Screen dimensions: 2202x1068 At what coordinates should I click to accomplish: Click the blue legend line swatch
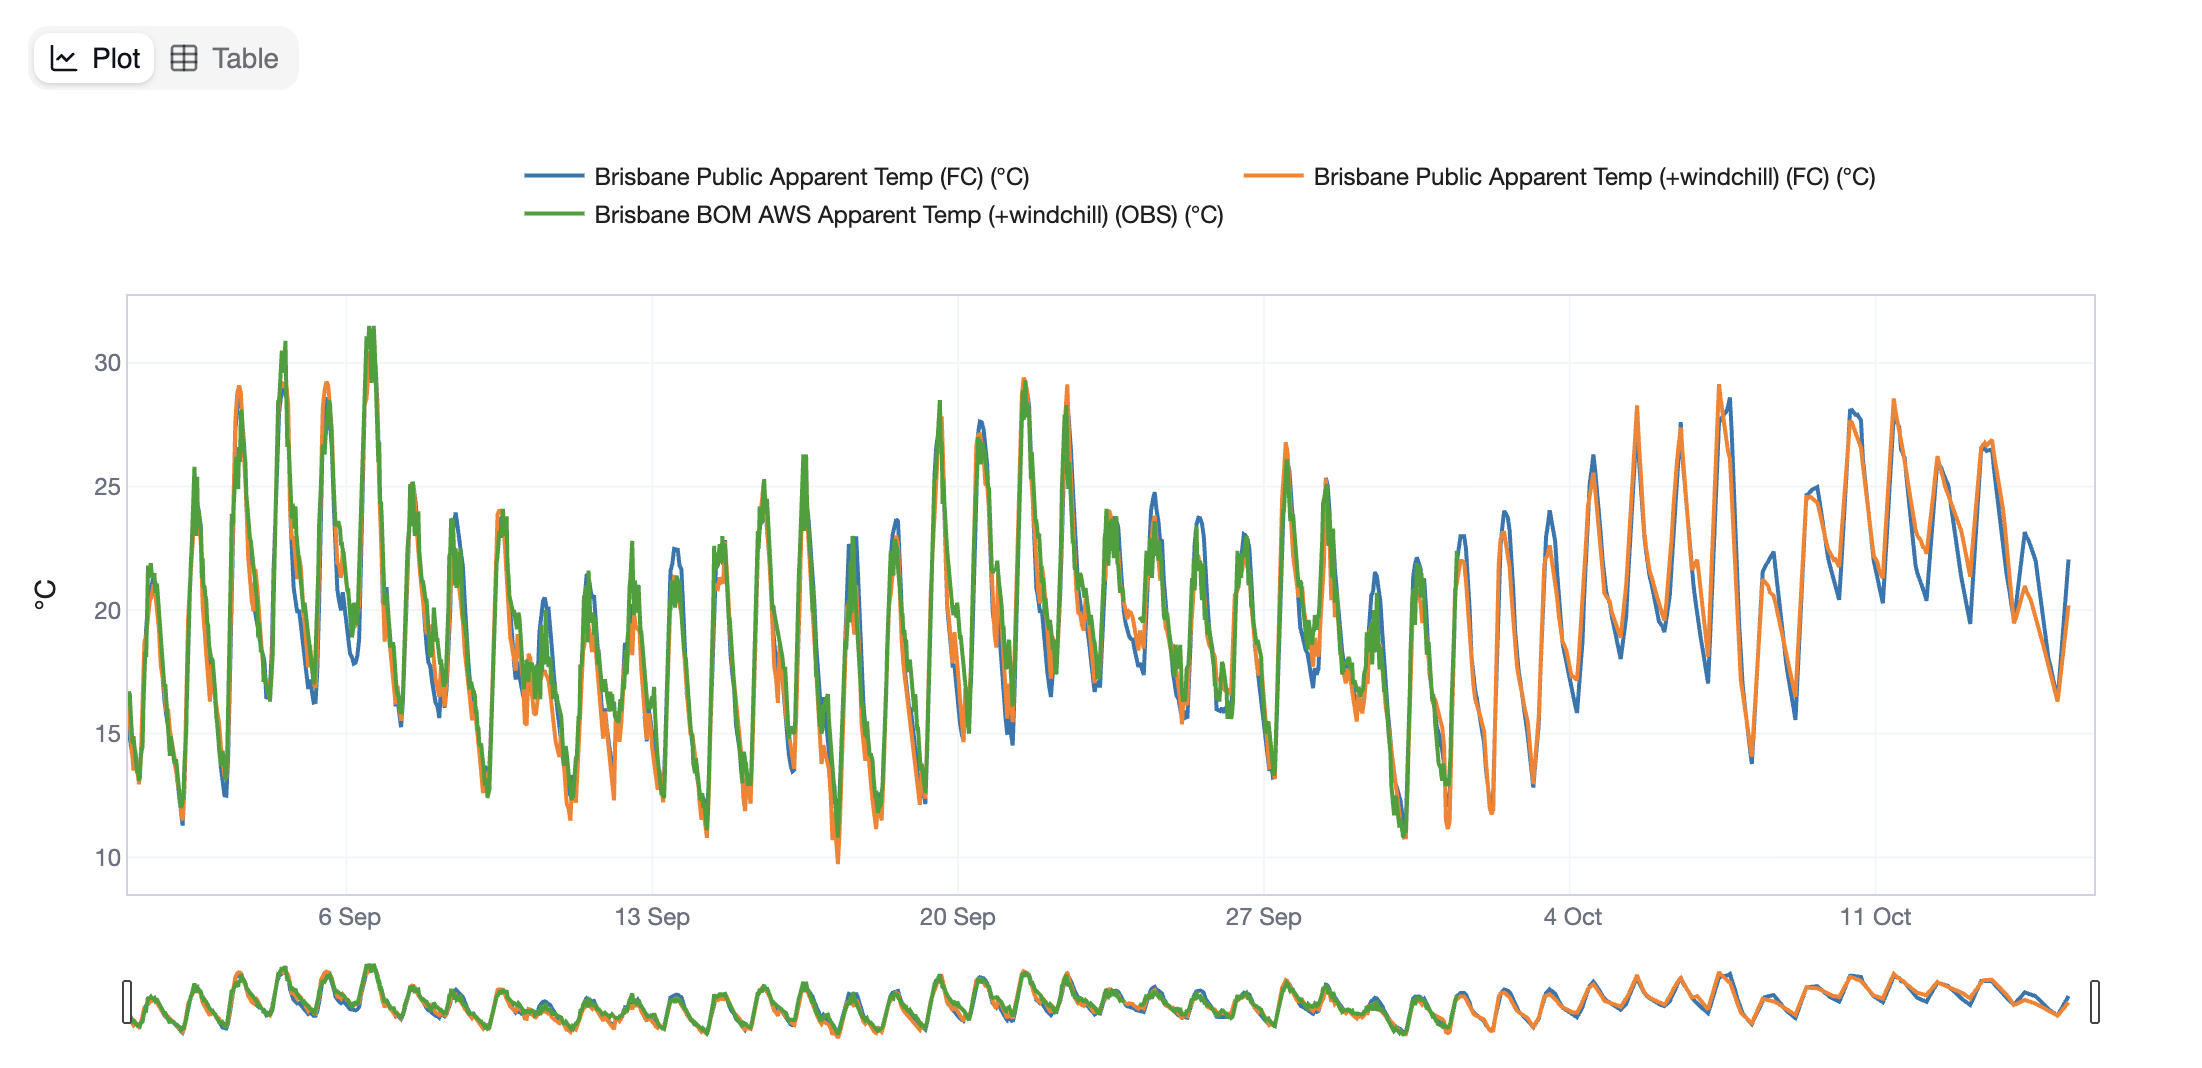coord(554,176)
